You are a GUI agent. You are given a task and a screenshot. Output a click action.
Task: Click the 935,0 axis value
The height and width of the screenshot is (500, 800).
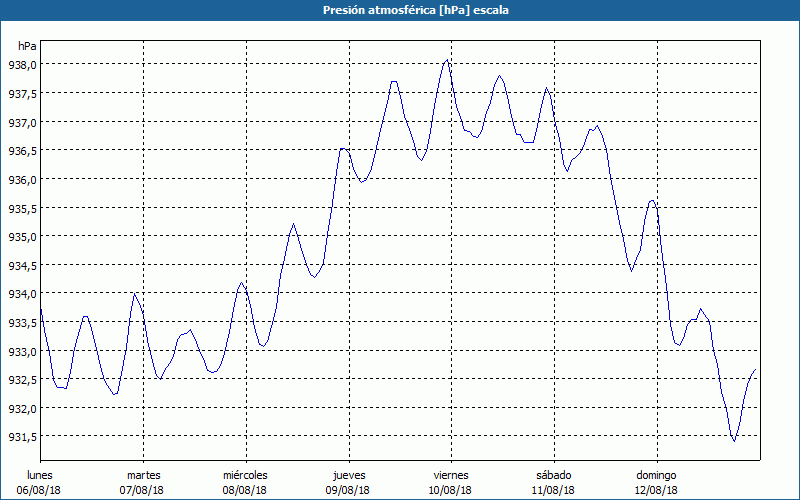(22, 237)
